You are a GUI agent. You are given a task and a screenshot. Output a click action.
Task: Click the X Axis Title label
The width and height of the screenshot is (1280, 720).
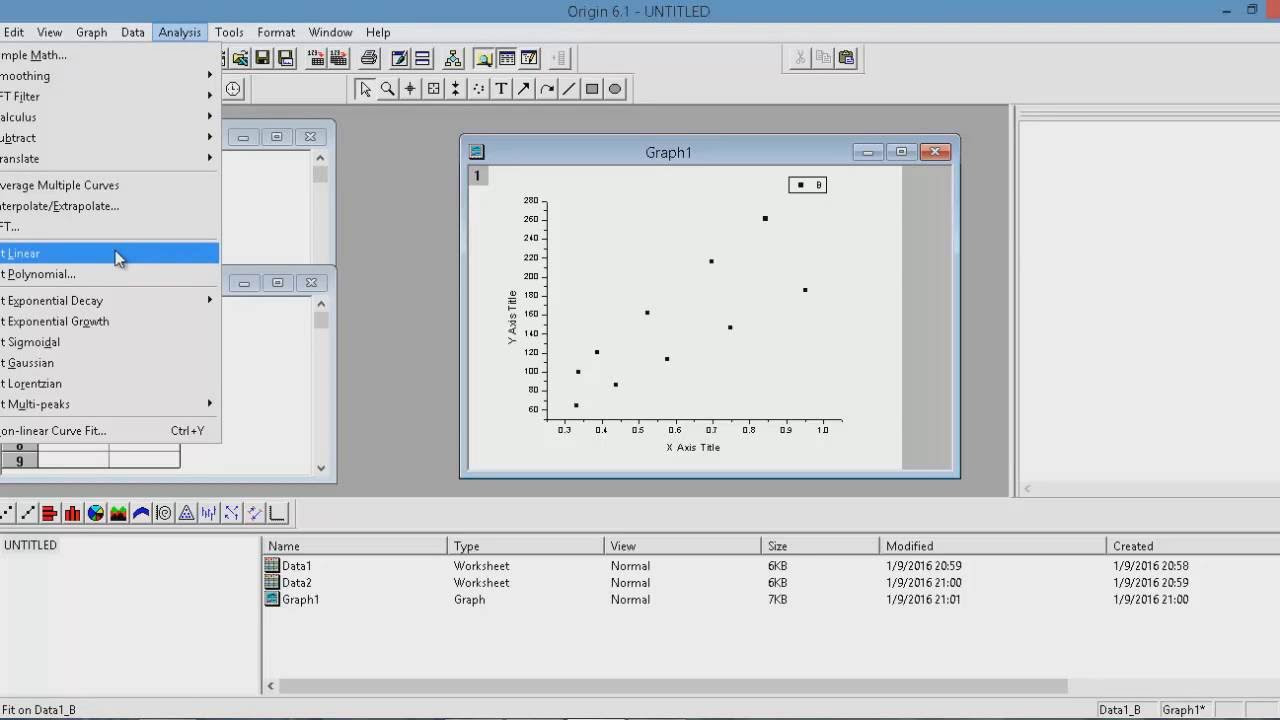click(693, 447)
